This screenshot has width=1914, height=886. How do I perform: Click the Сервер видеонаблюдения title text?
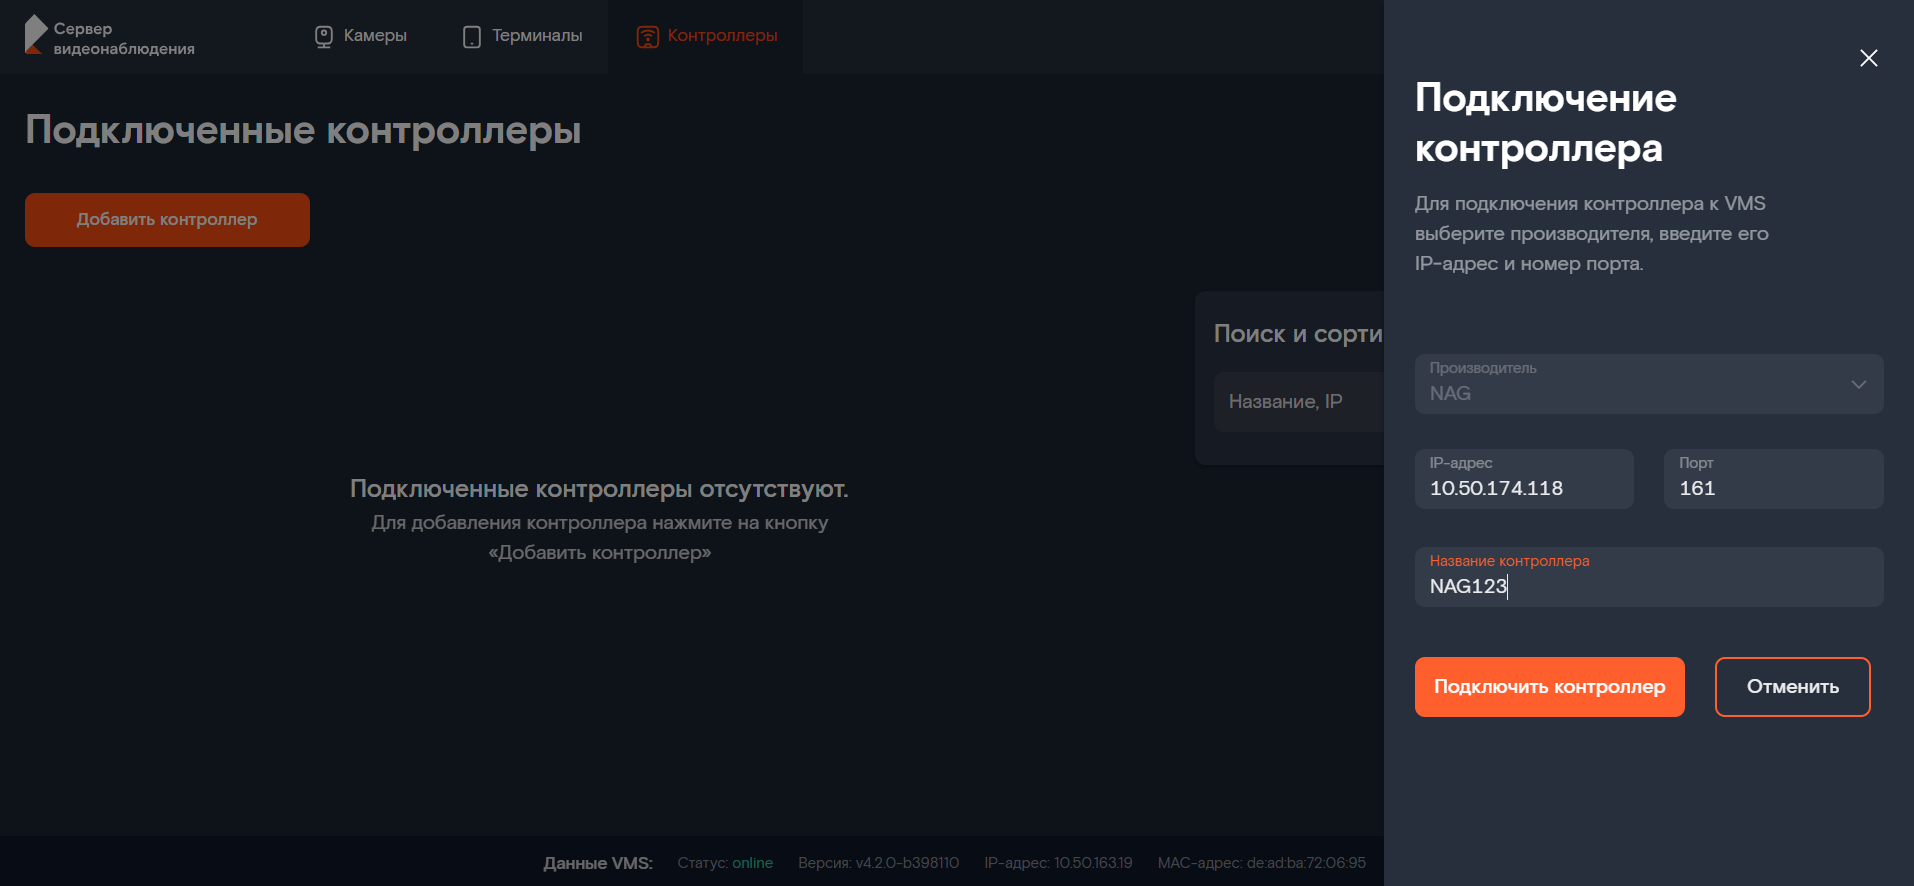124,38
